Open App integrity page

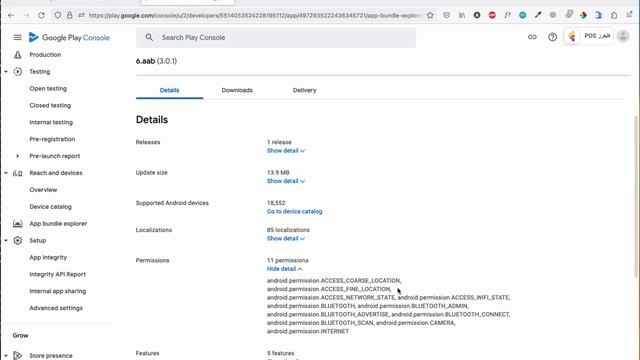[x=48, y=258]
